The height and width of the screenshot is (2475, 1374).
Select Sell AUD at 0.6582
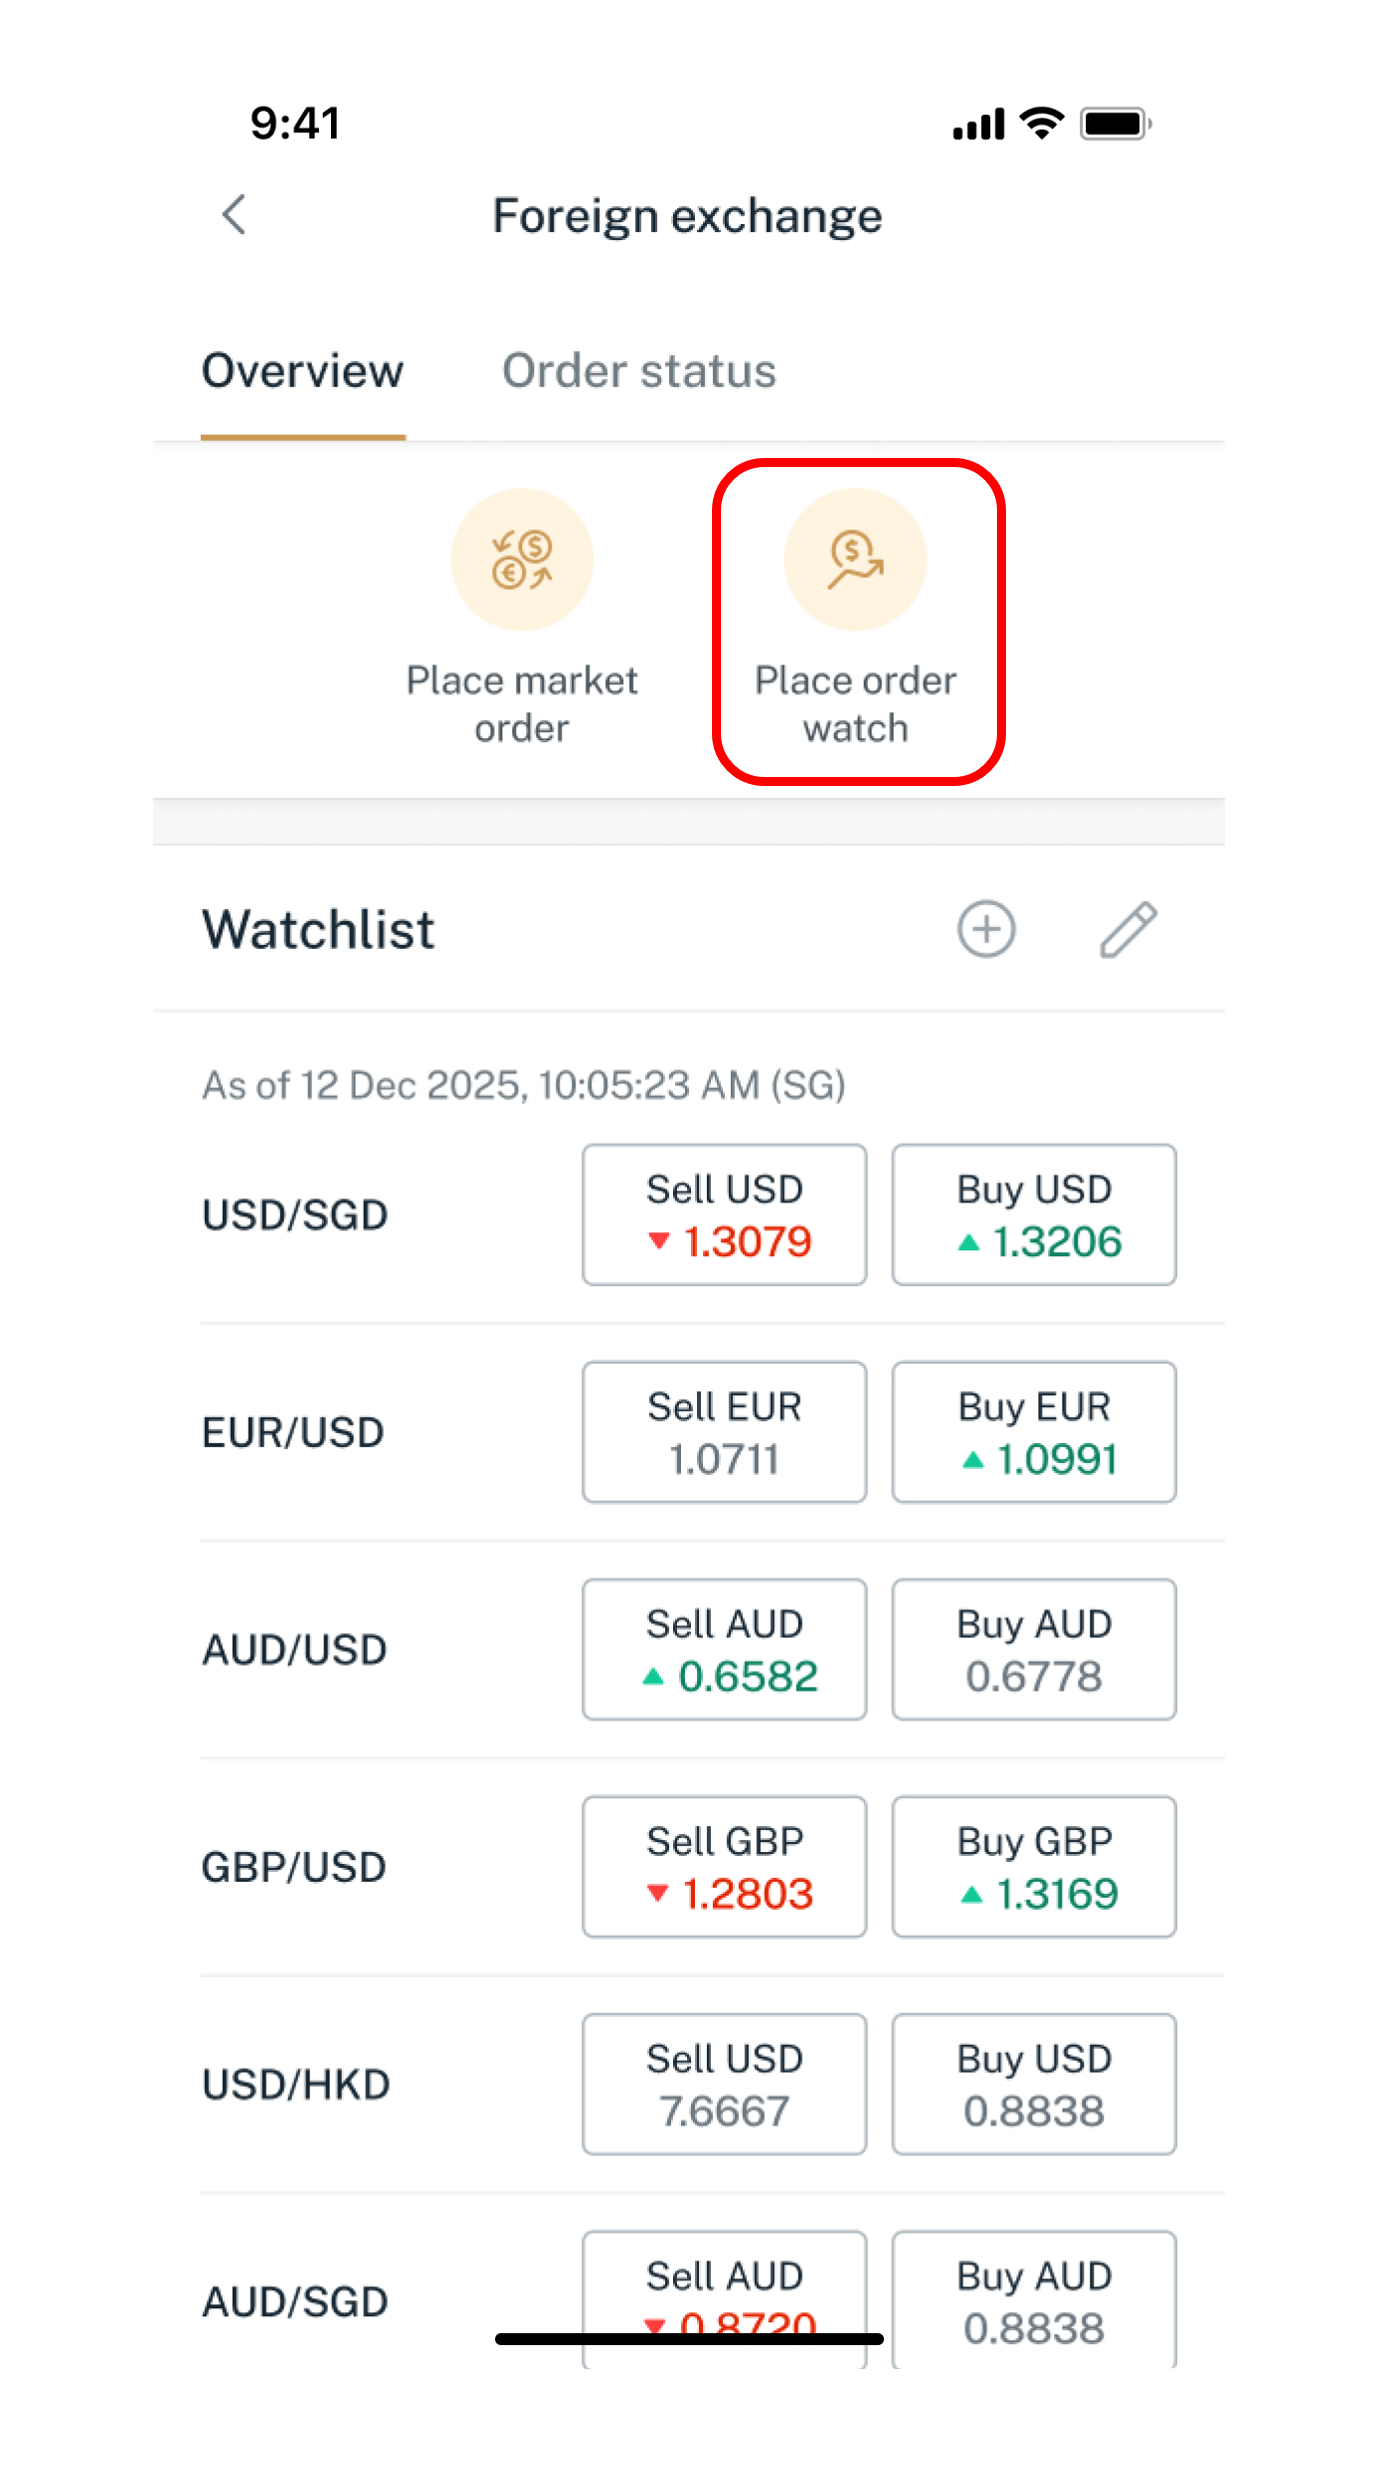[724, 1649]
